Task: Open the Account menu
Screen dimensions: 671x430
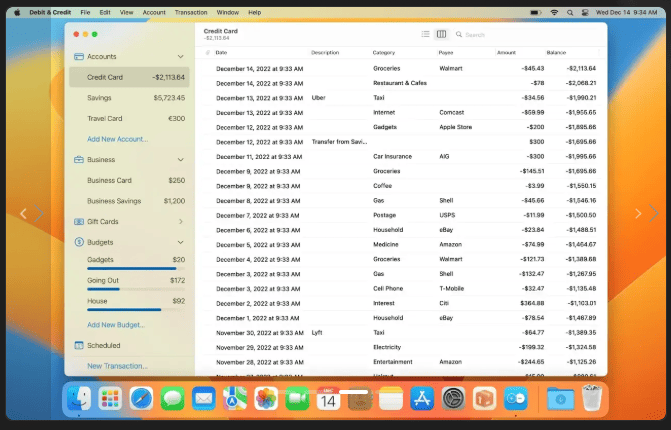Action: point(154,12)
